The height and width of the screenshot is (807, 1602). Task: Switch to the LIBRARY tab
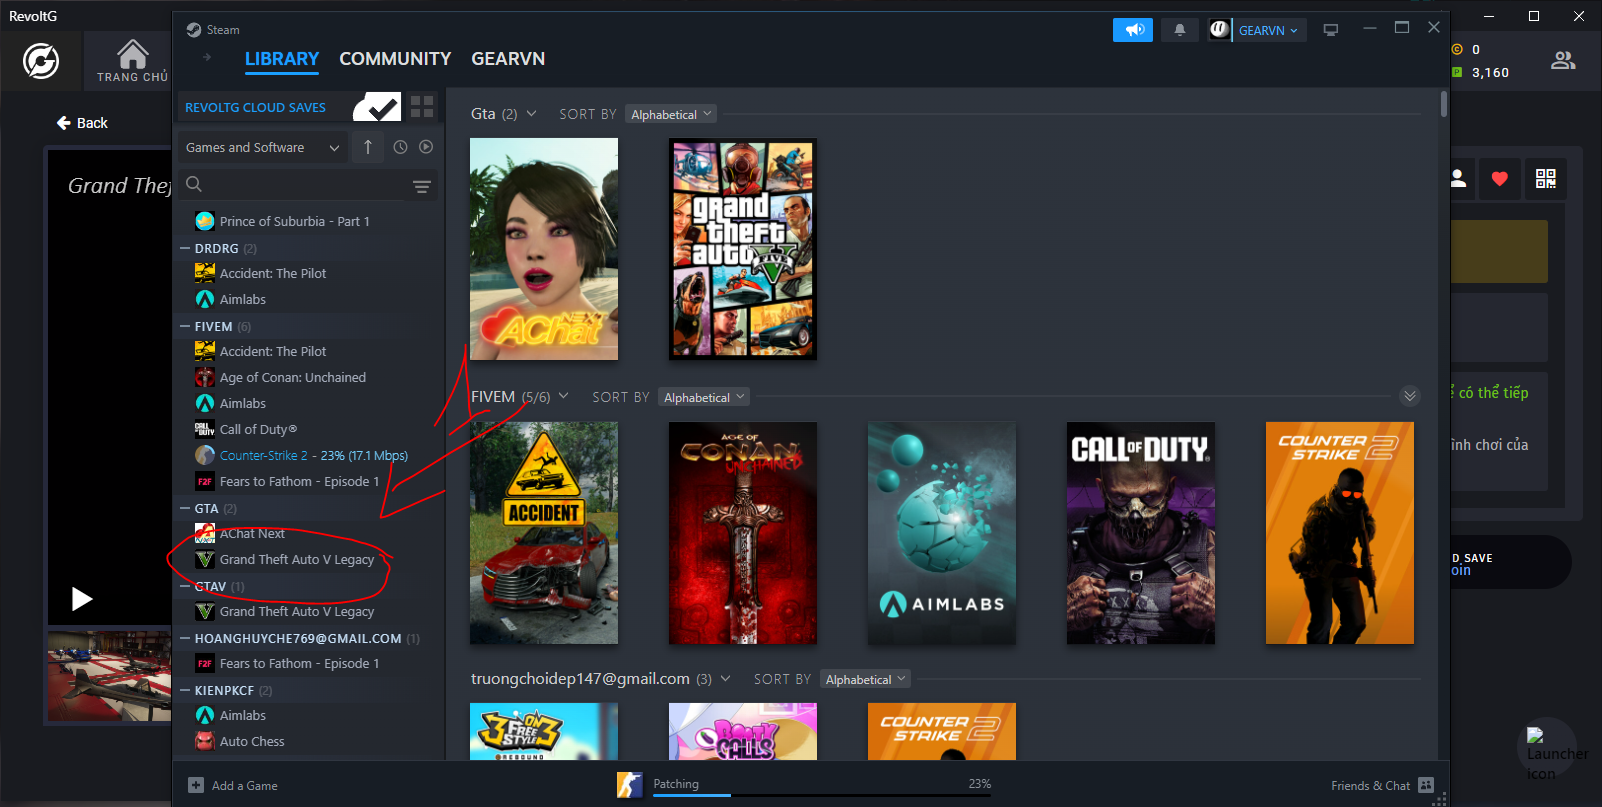click(x=282, y=59)
